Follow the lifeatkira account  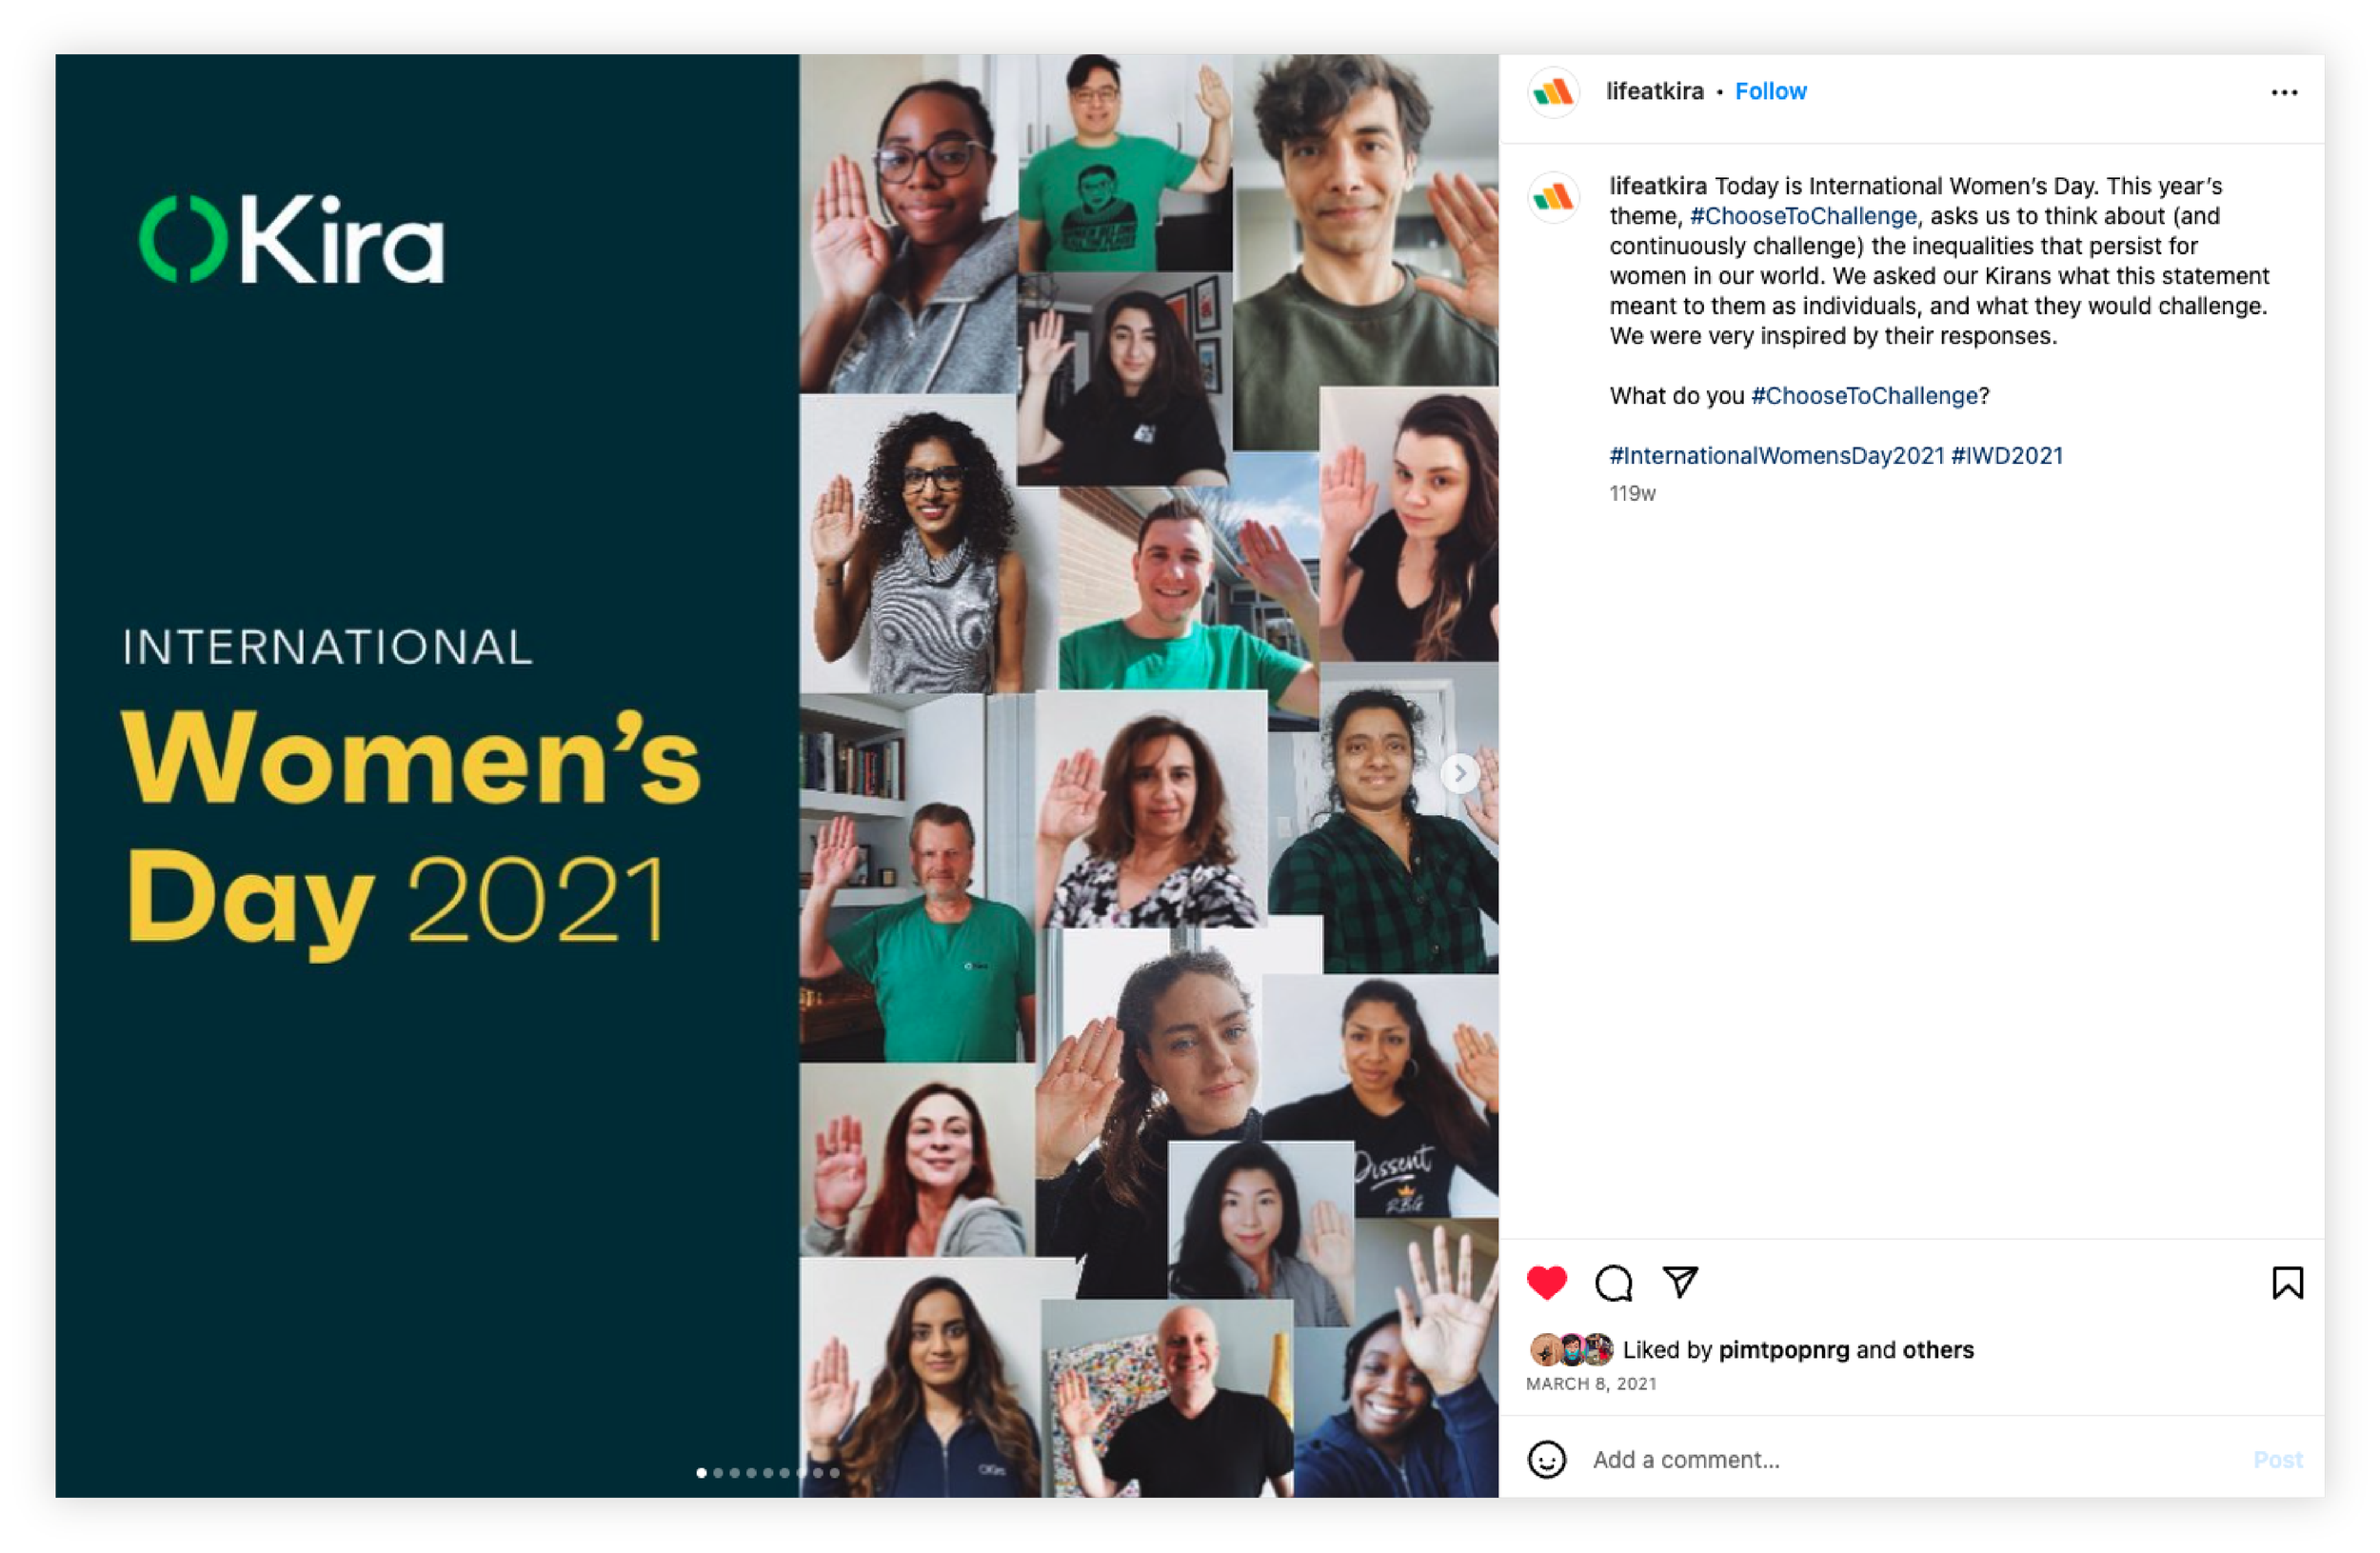[x=1770, y=91]
